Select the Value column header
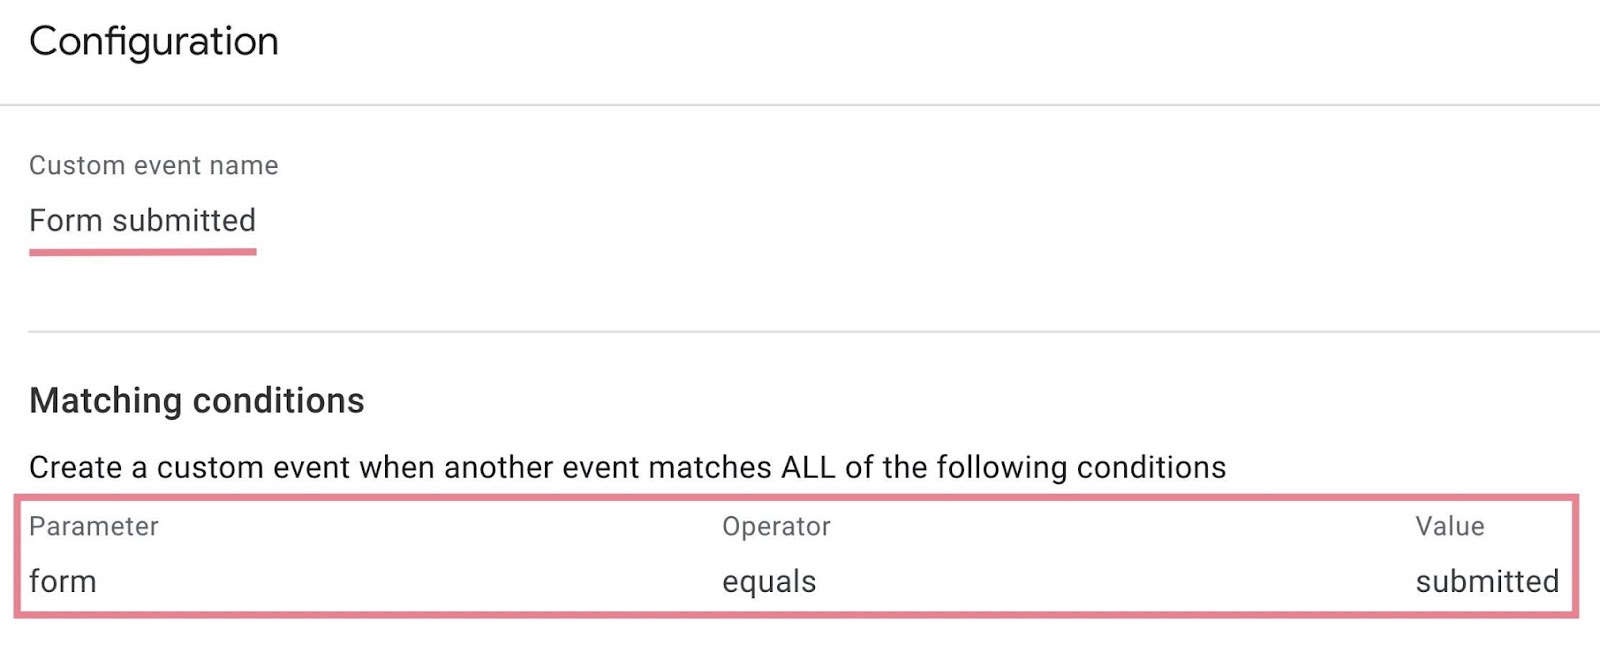This screenshot has height=653, width=1600. click(x=1450, y=526)
